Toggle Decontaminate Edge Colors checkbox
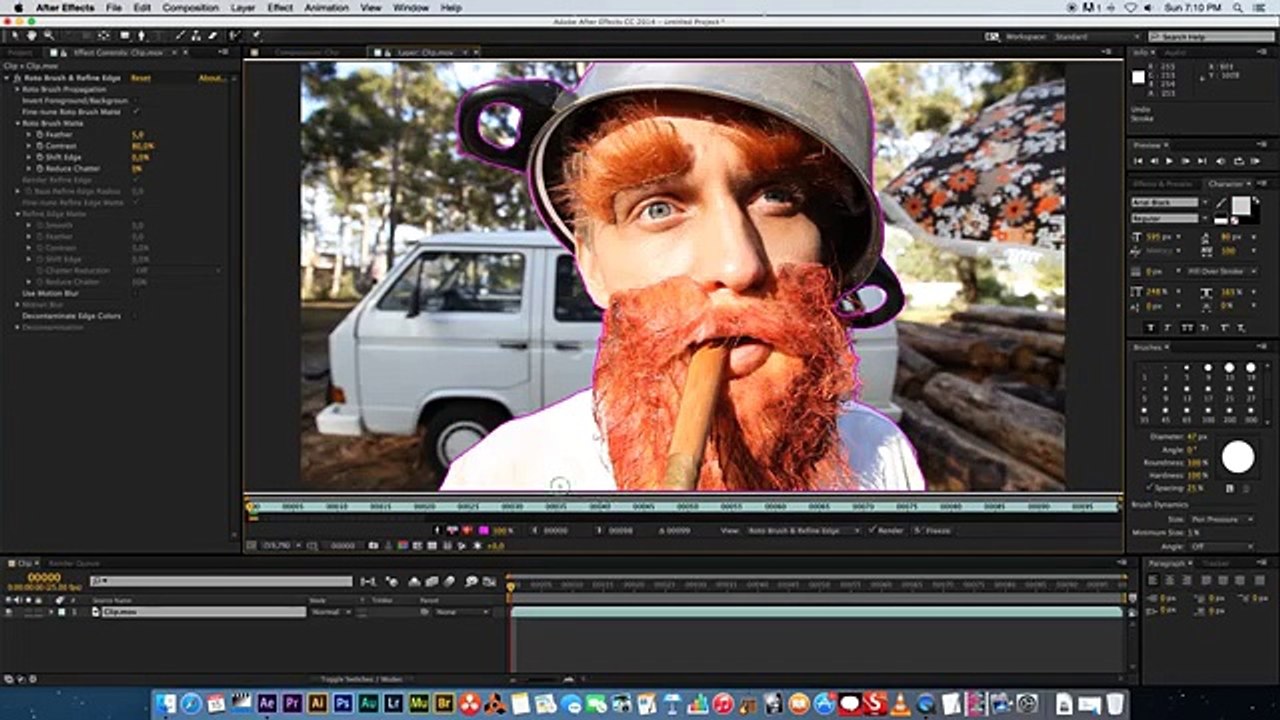Screen dimensions: 1280x720 click(x=136, y=316)
